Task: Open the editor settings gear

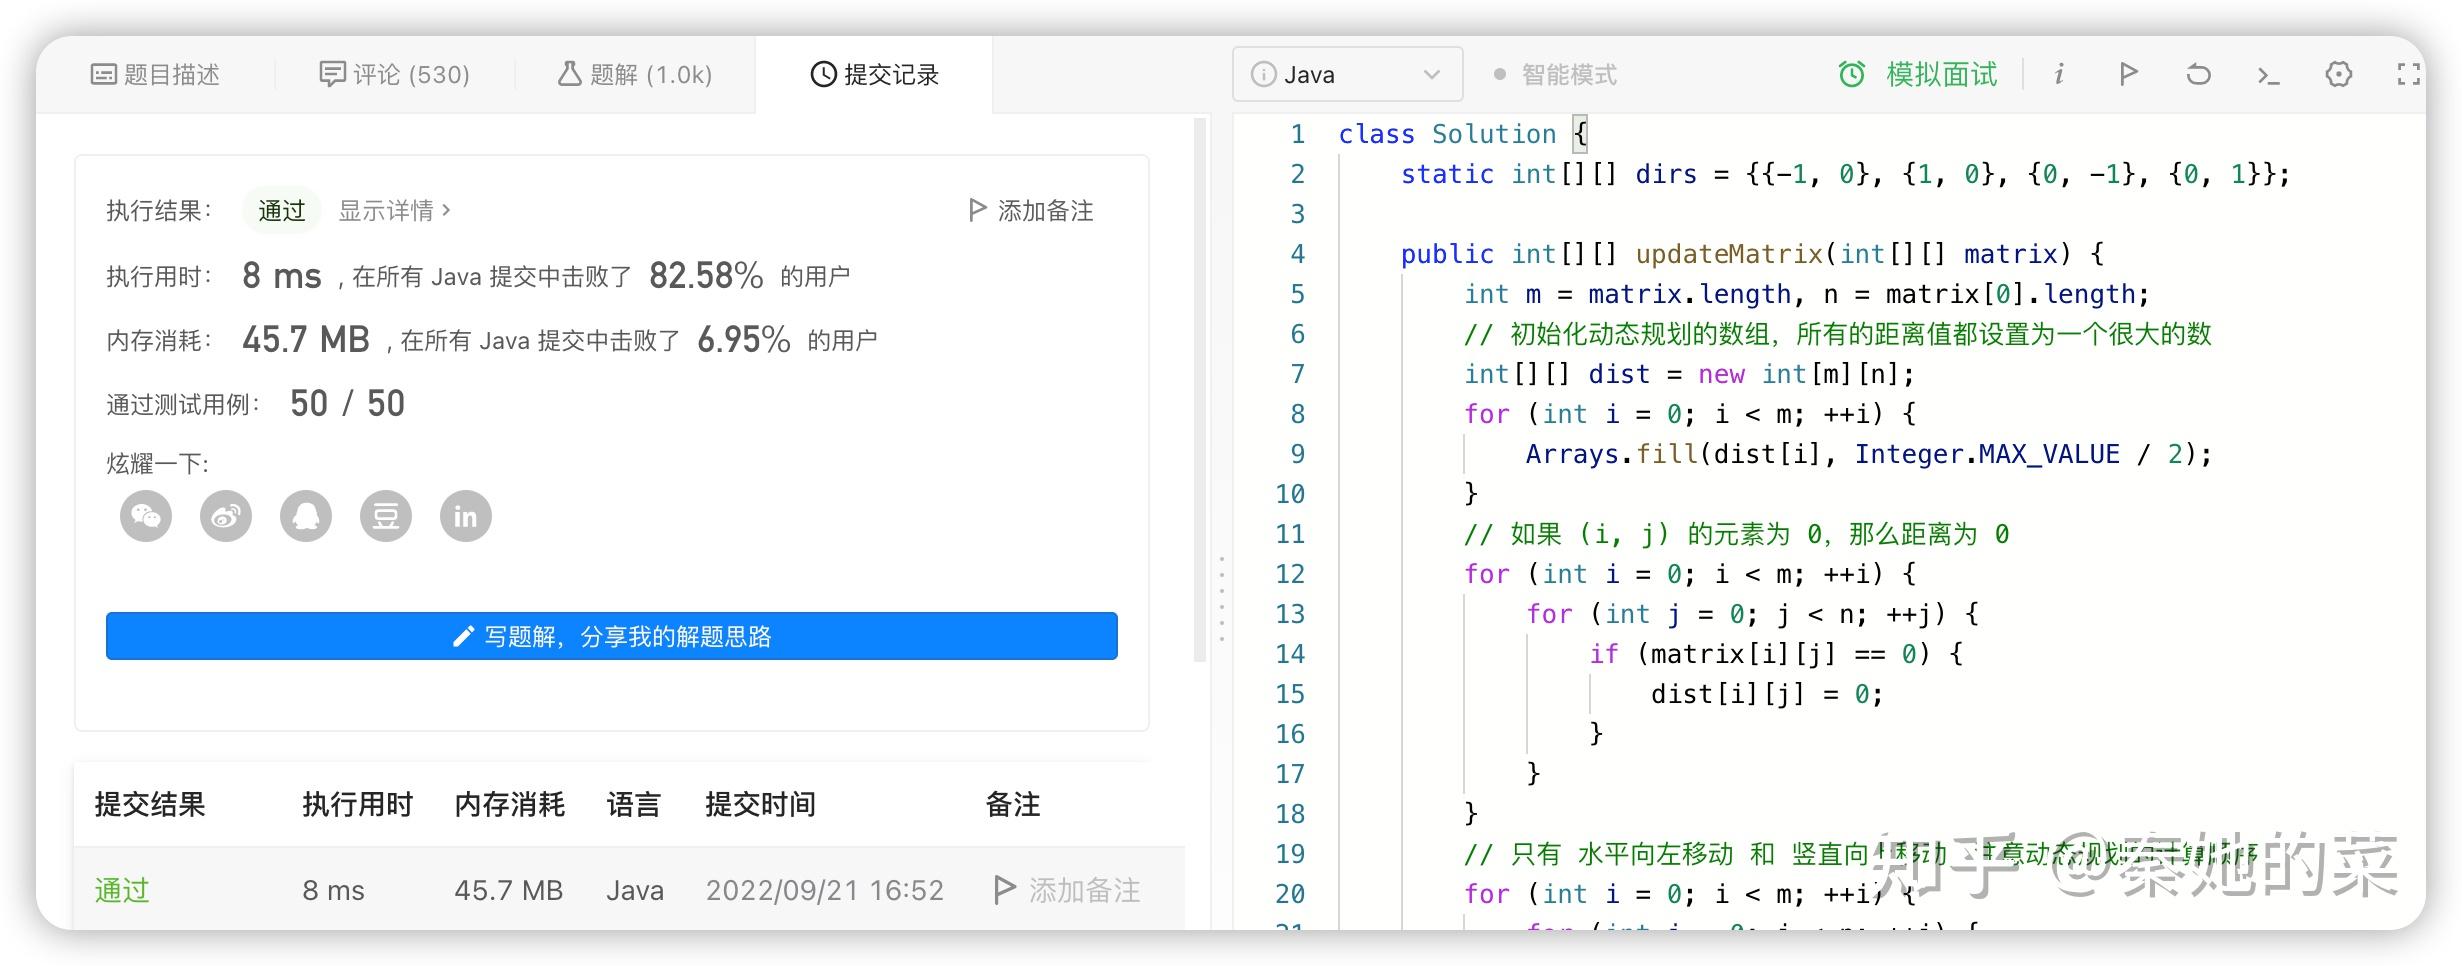Action: tap(2338, 74)
